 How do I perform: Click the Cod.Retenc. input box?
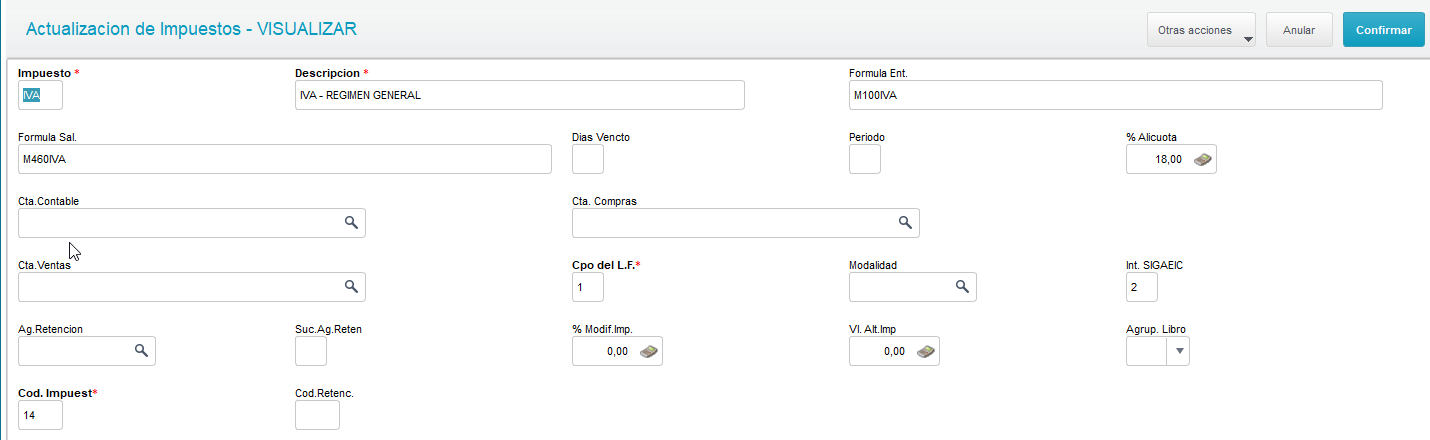click(318, 415)
